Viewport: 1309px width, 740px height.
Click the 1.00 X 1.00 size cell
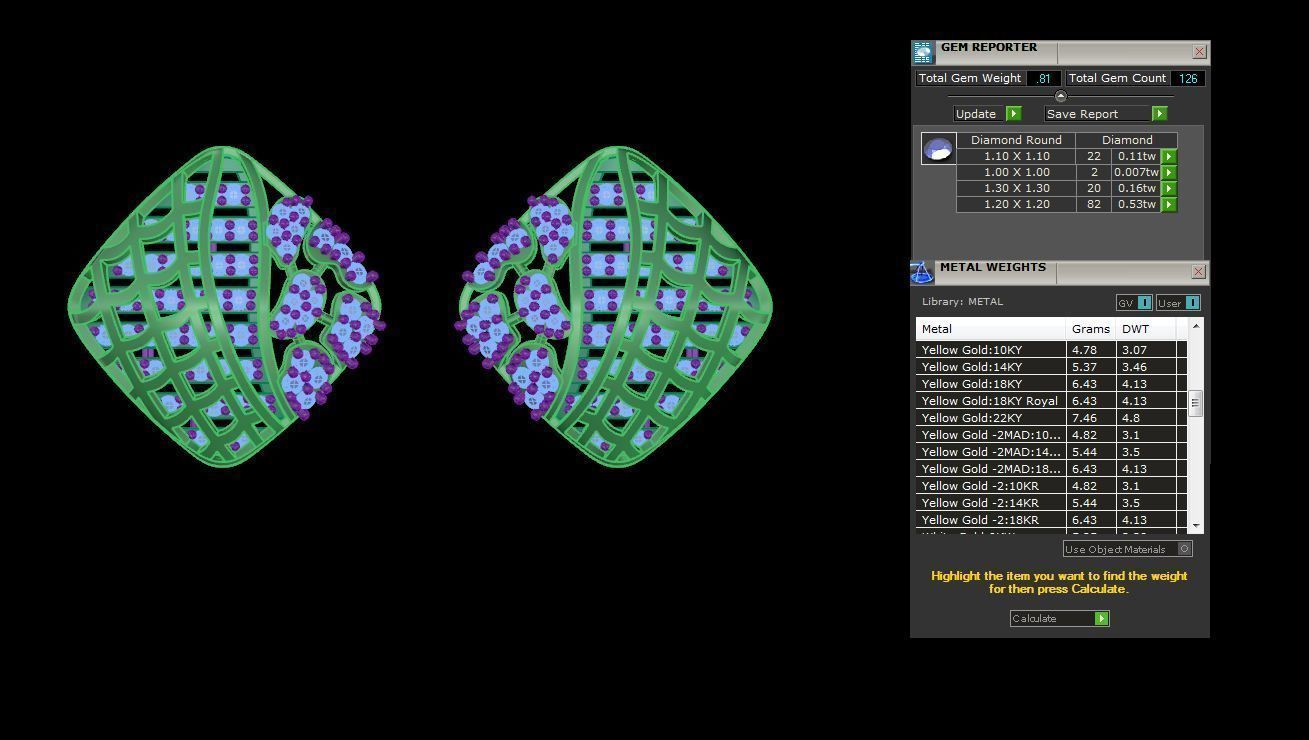(x=1016, y=172)
